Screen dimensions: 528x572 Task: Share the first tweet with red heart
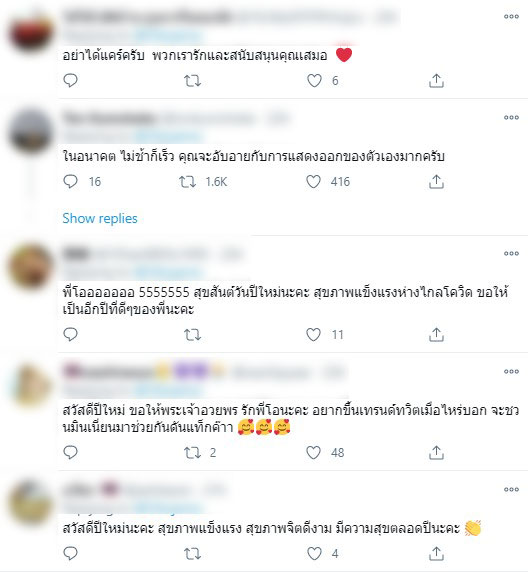(436, 81)
